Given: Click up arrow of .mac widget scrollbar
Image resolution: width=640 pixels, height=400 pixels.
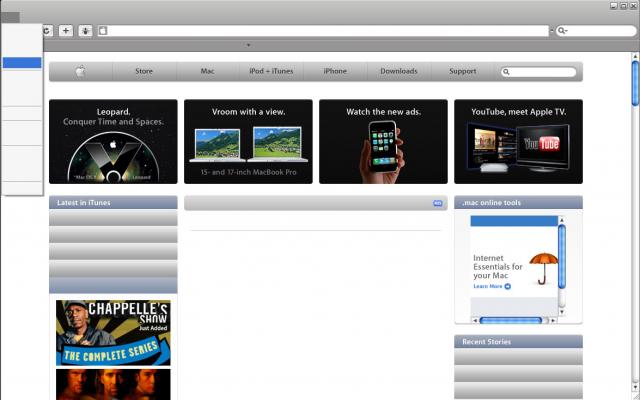Looking at the screenshot, I should pyautogui.click(x=562, y=220).
